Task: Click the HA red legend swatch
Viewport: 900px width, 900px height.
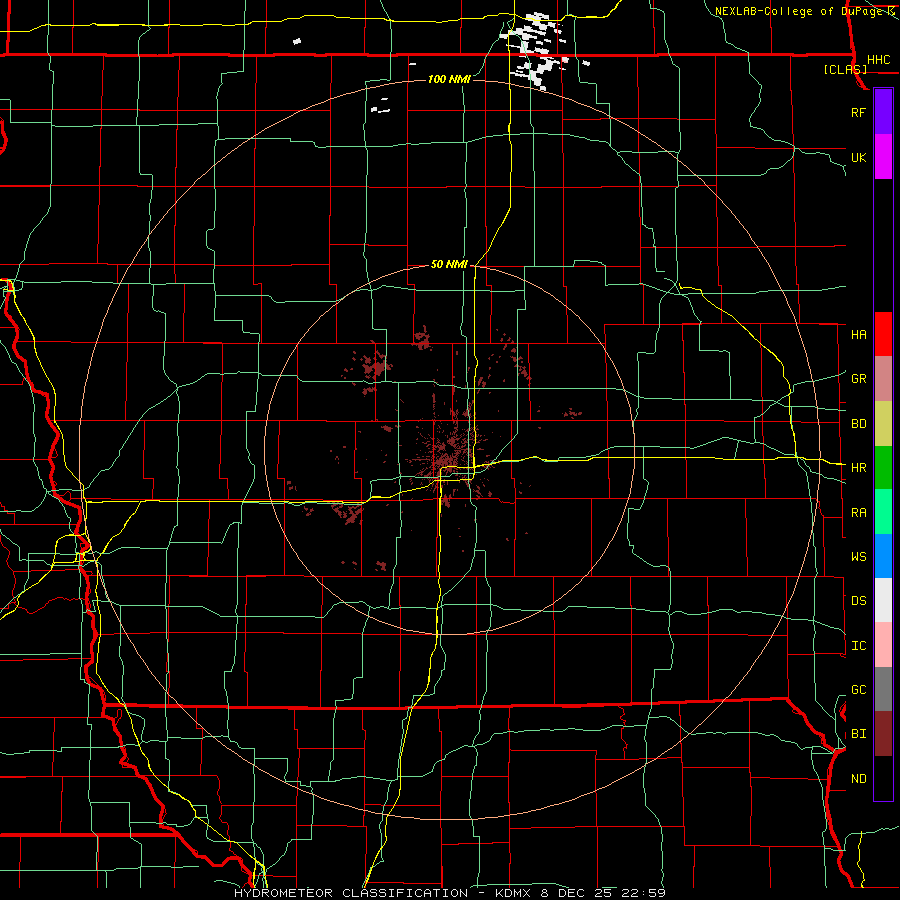Action: click(883, 334)
